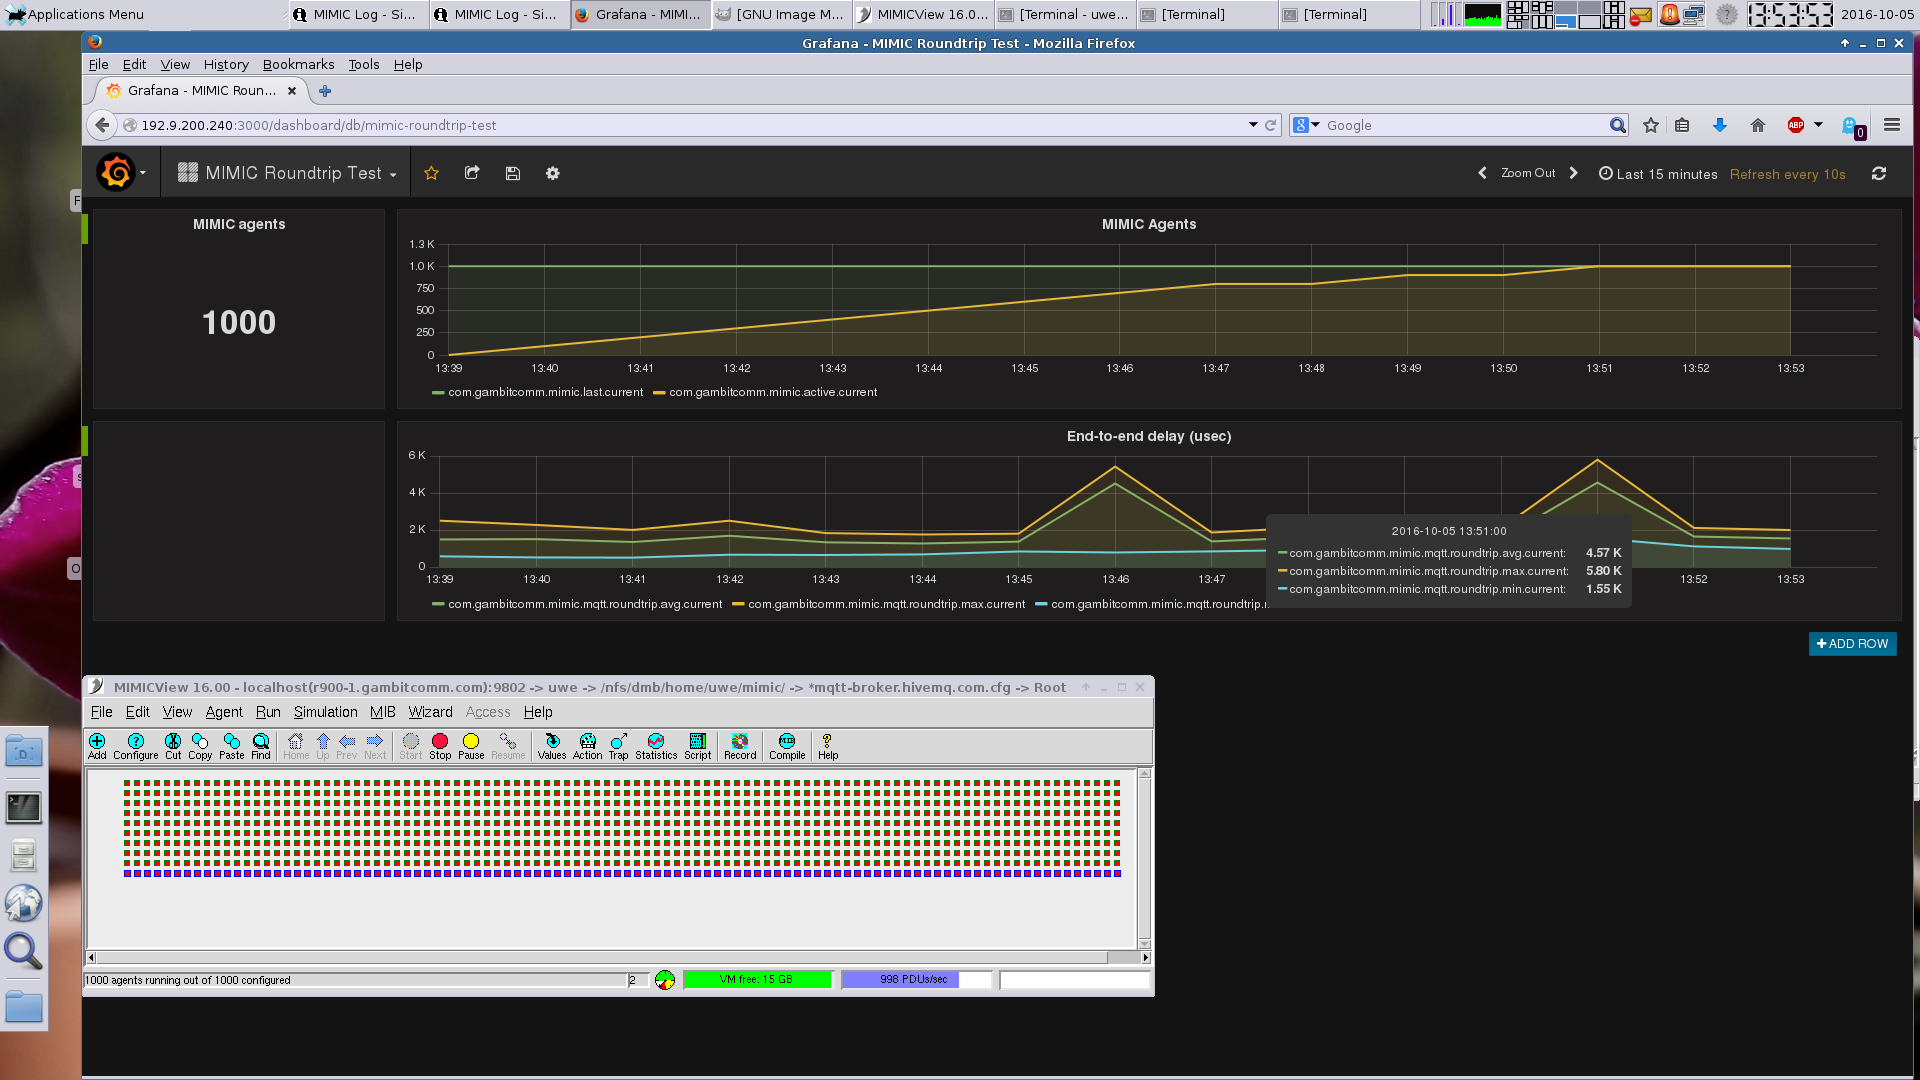Click the Help toolbar icon in MIMICView
This screenshot has height=1080, width=1920.
(x=828, y=746)
